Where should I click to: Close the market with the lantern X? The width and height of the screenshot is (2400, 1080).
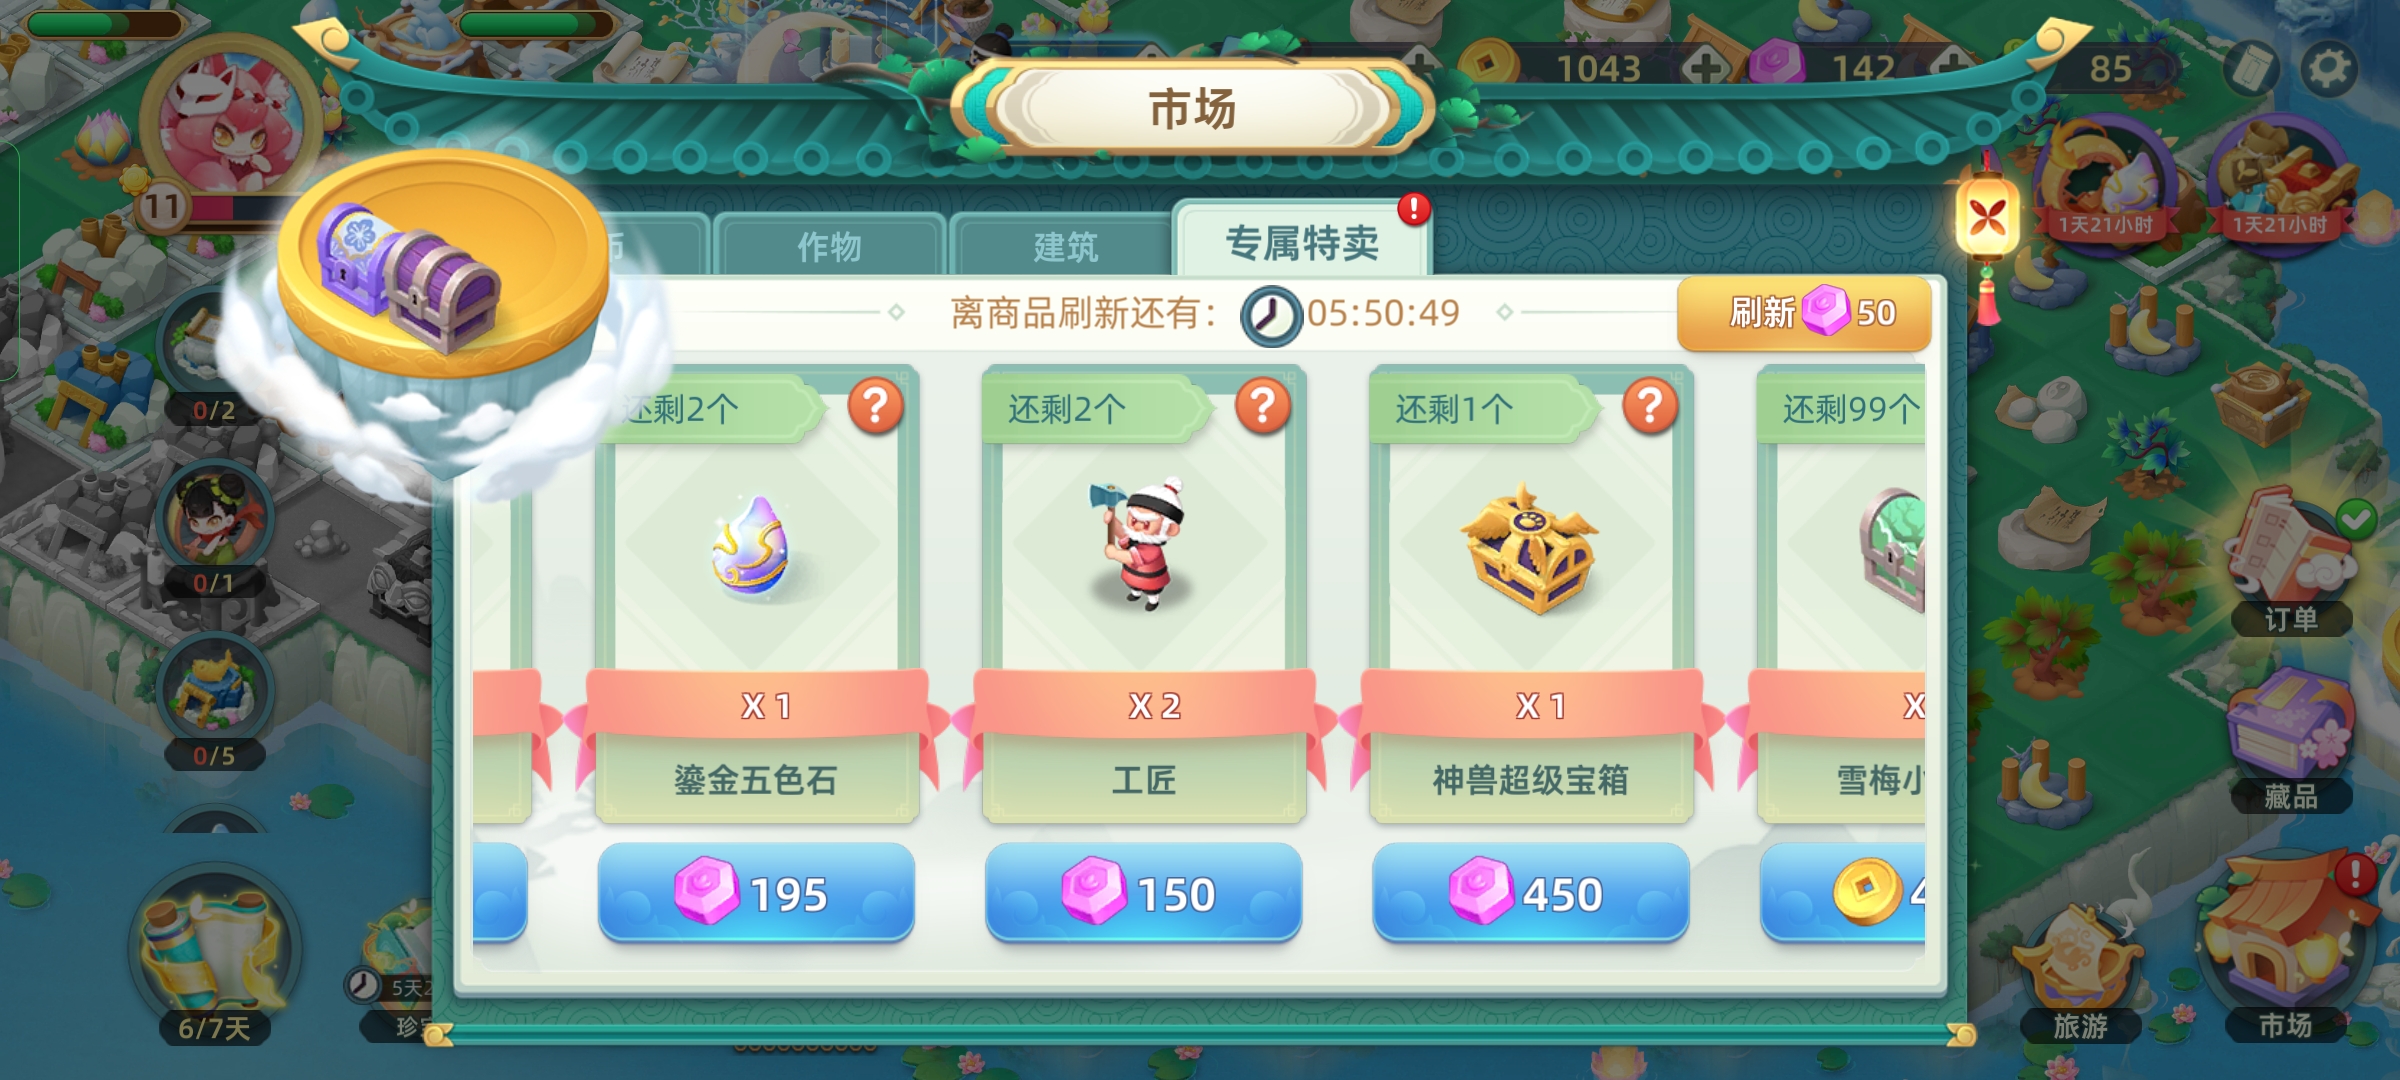[x=1987, y=216]
